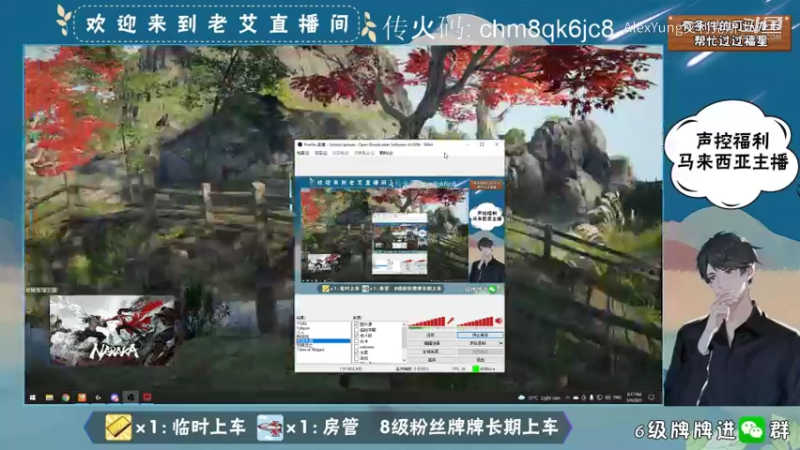Toggle the source checkbox directly above welcome
The image size is (800, 450).
click(356, 341)
